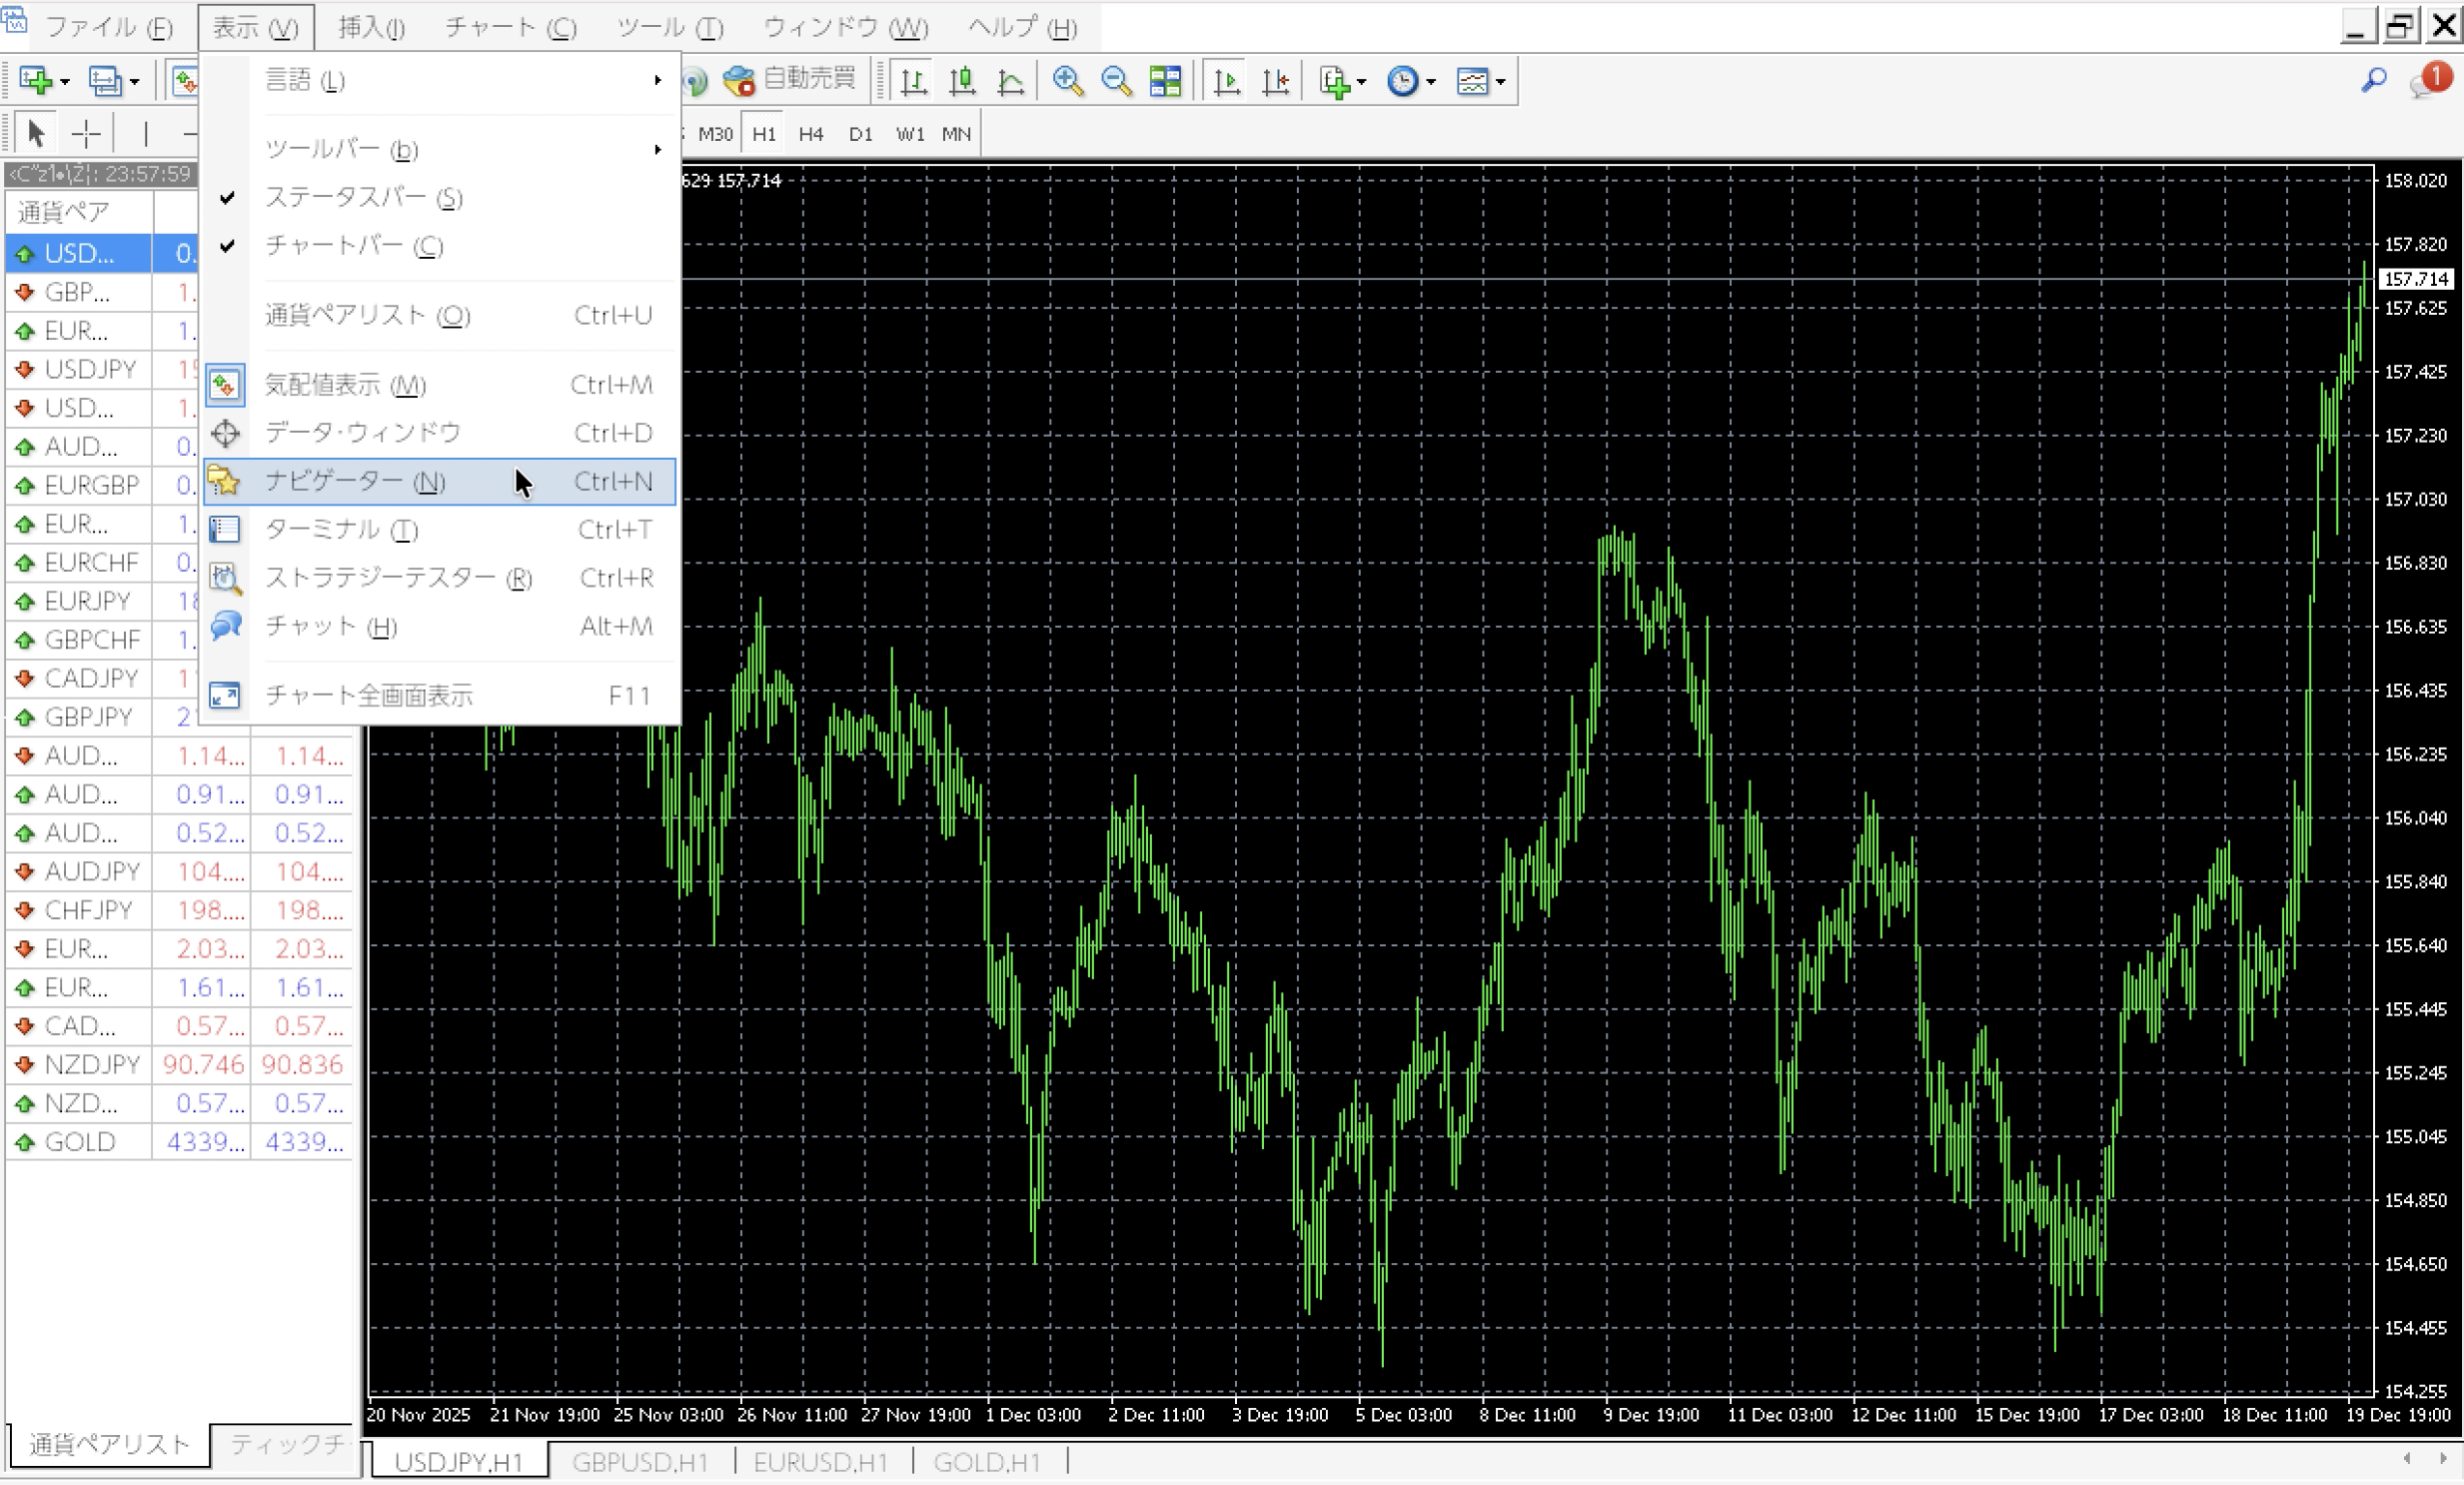Open the ティックチャート tab
Screen dimensions: 2464x1485
pyautogui.click(x=286, y=1444)
